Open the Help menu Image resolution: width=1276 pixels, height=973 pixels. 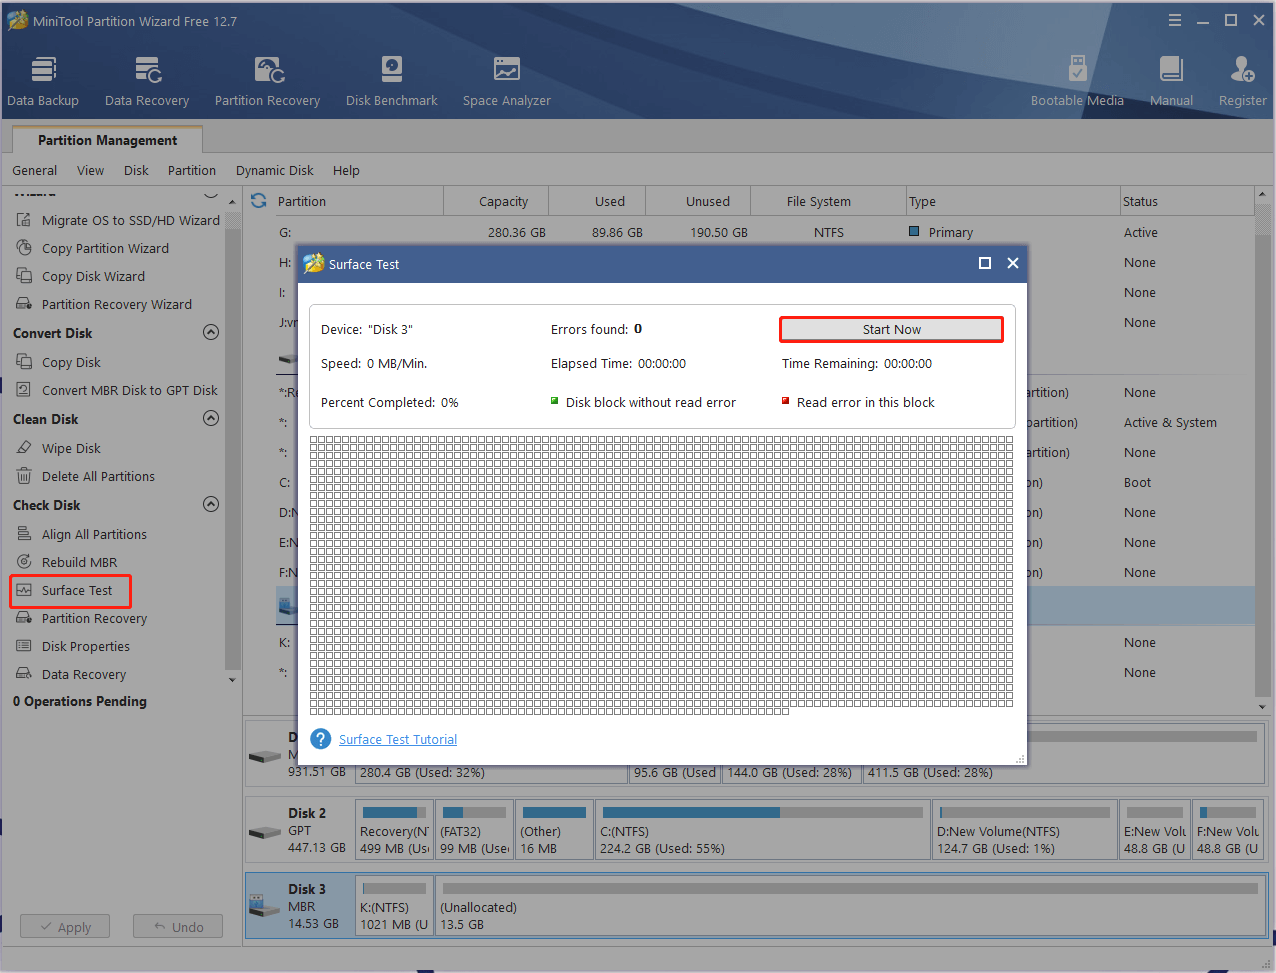[346, 170]
